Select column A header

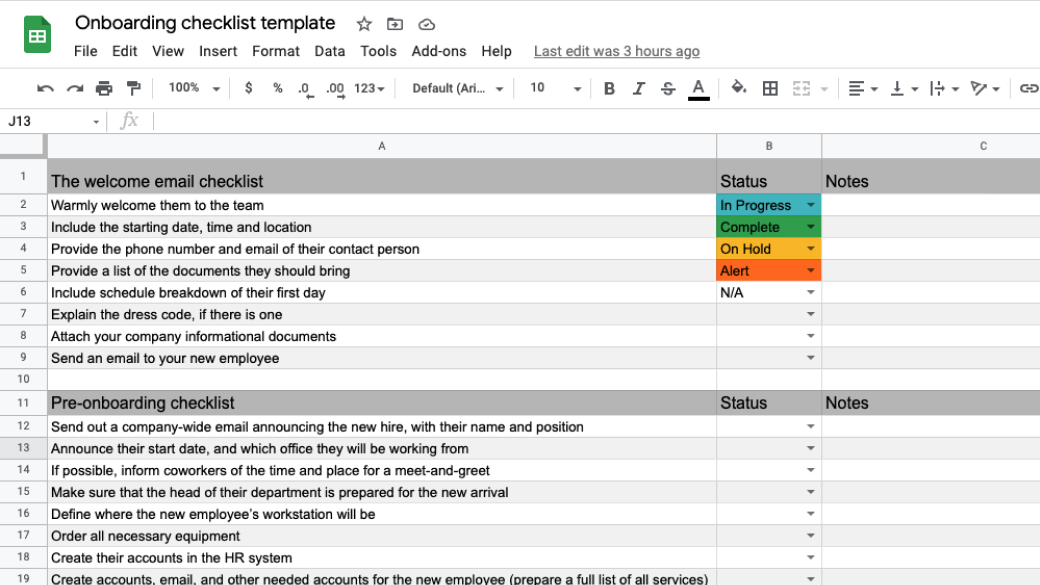(382, 146)
